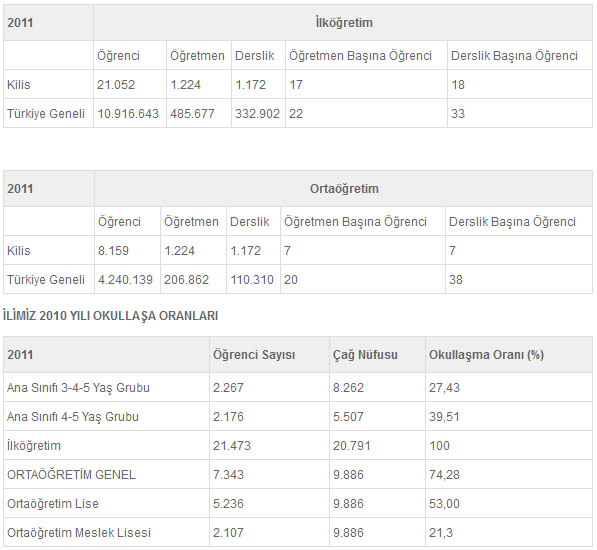Screen dimensions: 597x550
Task: Click the Okullaşma Oranı (%) header
Action: (486, 355)
